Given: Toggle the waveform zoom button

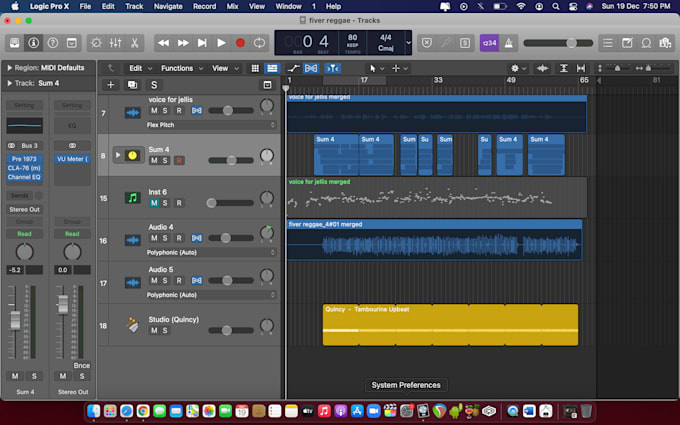Looking at the screenshot, I should point(542,68).
